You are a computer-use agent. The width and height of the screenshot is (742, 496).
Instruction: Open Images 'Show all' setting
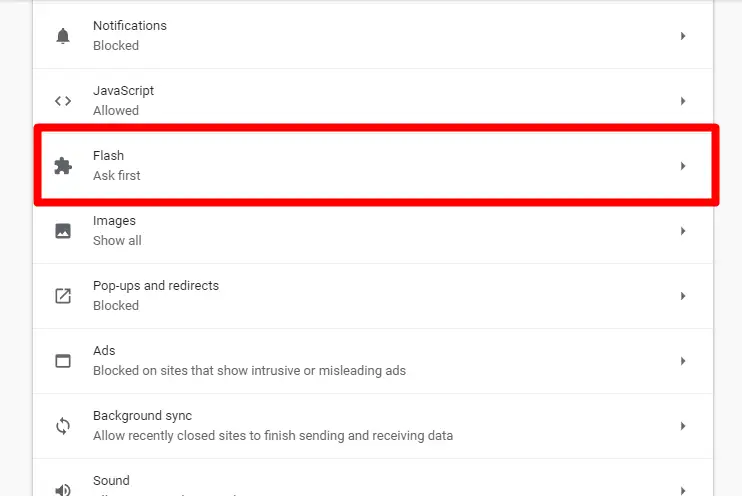coord(117,240)
